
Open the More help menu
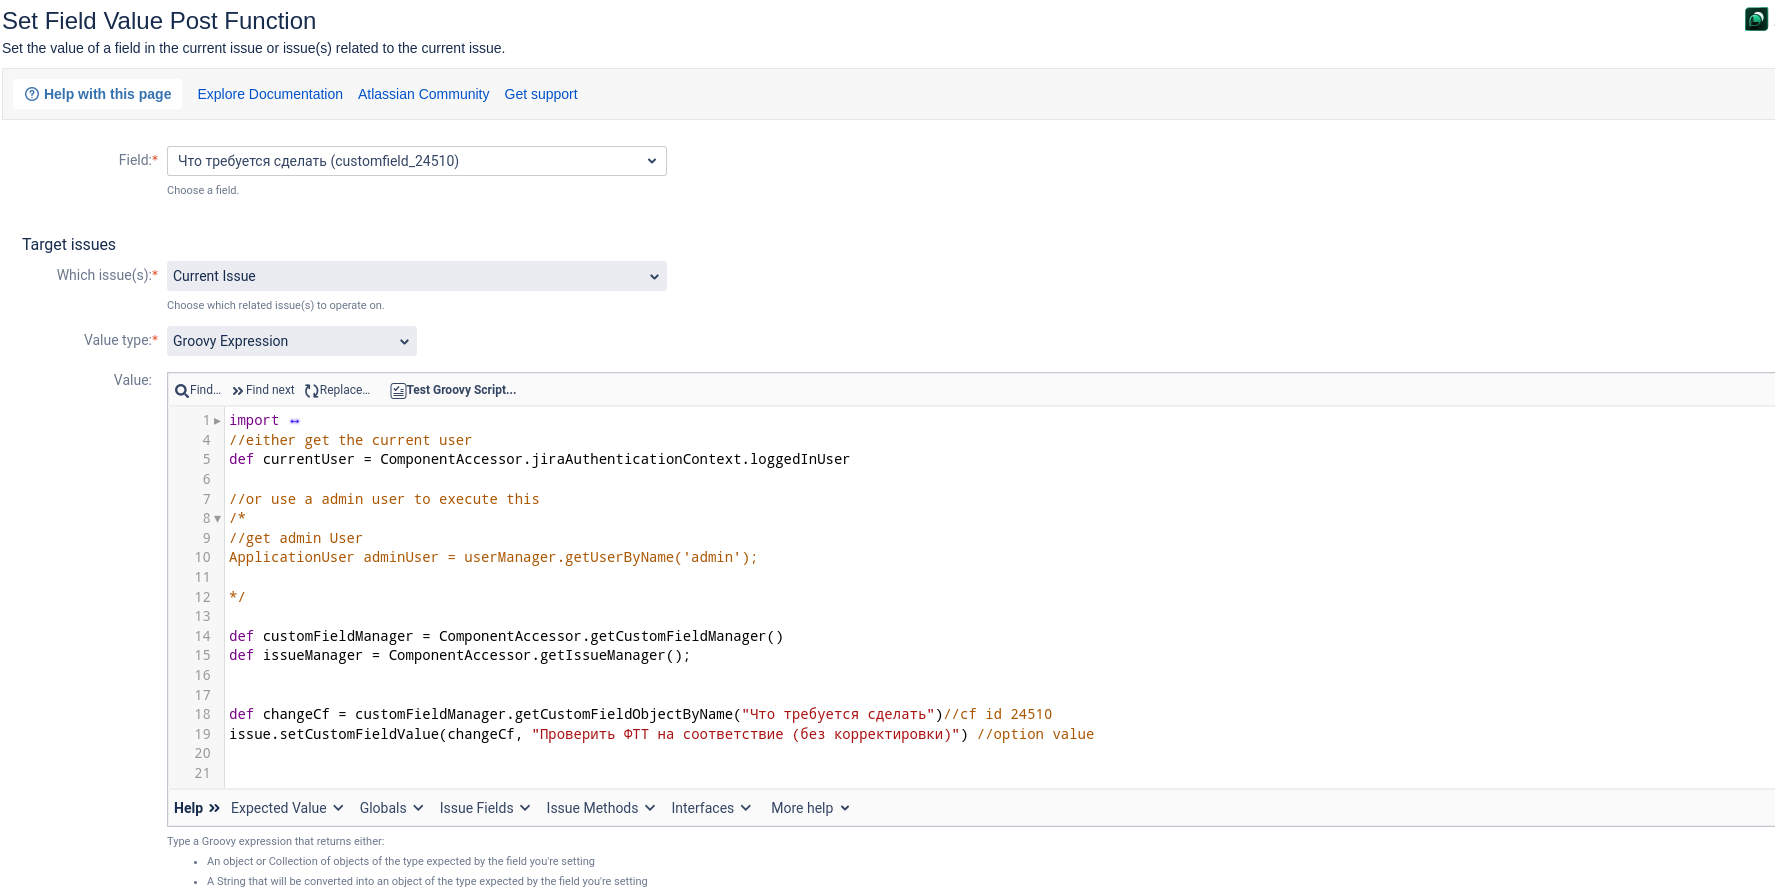810,808
